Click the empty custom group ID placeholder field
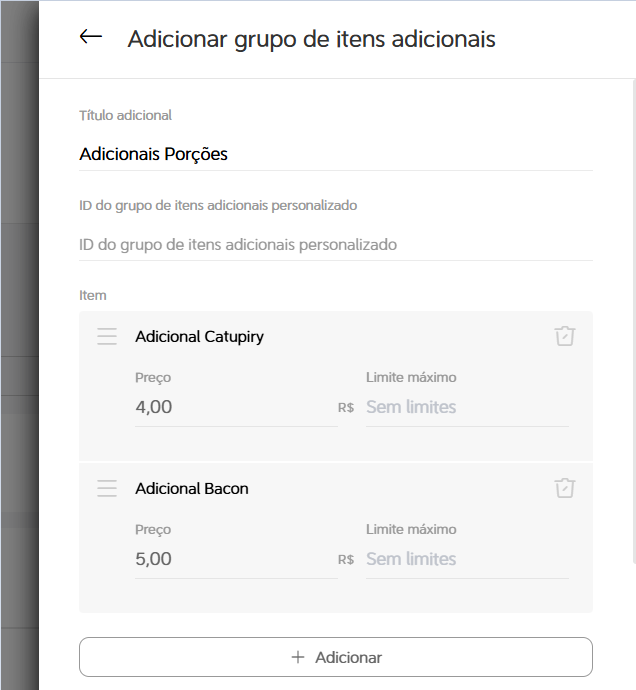This screenshot has height=690, width=636. point(336,245)
